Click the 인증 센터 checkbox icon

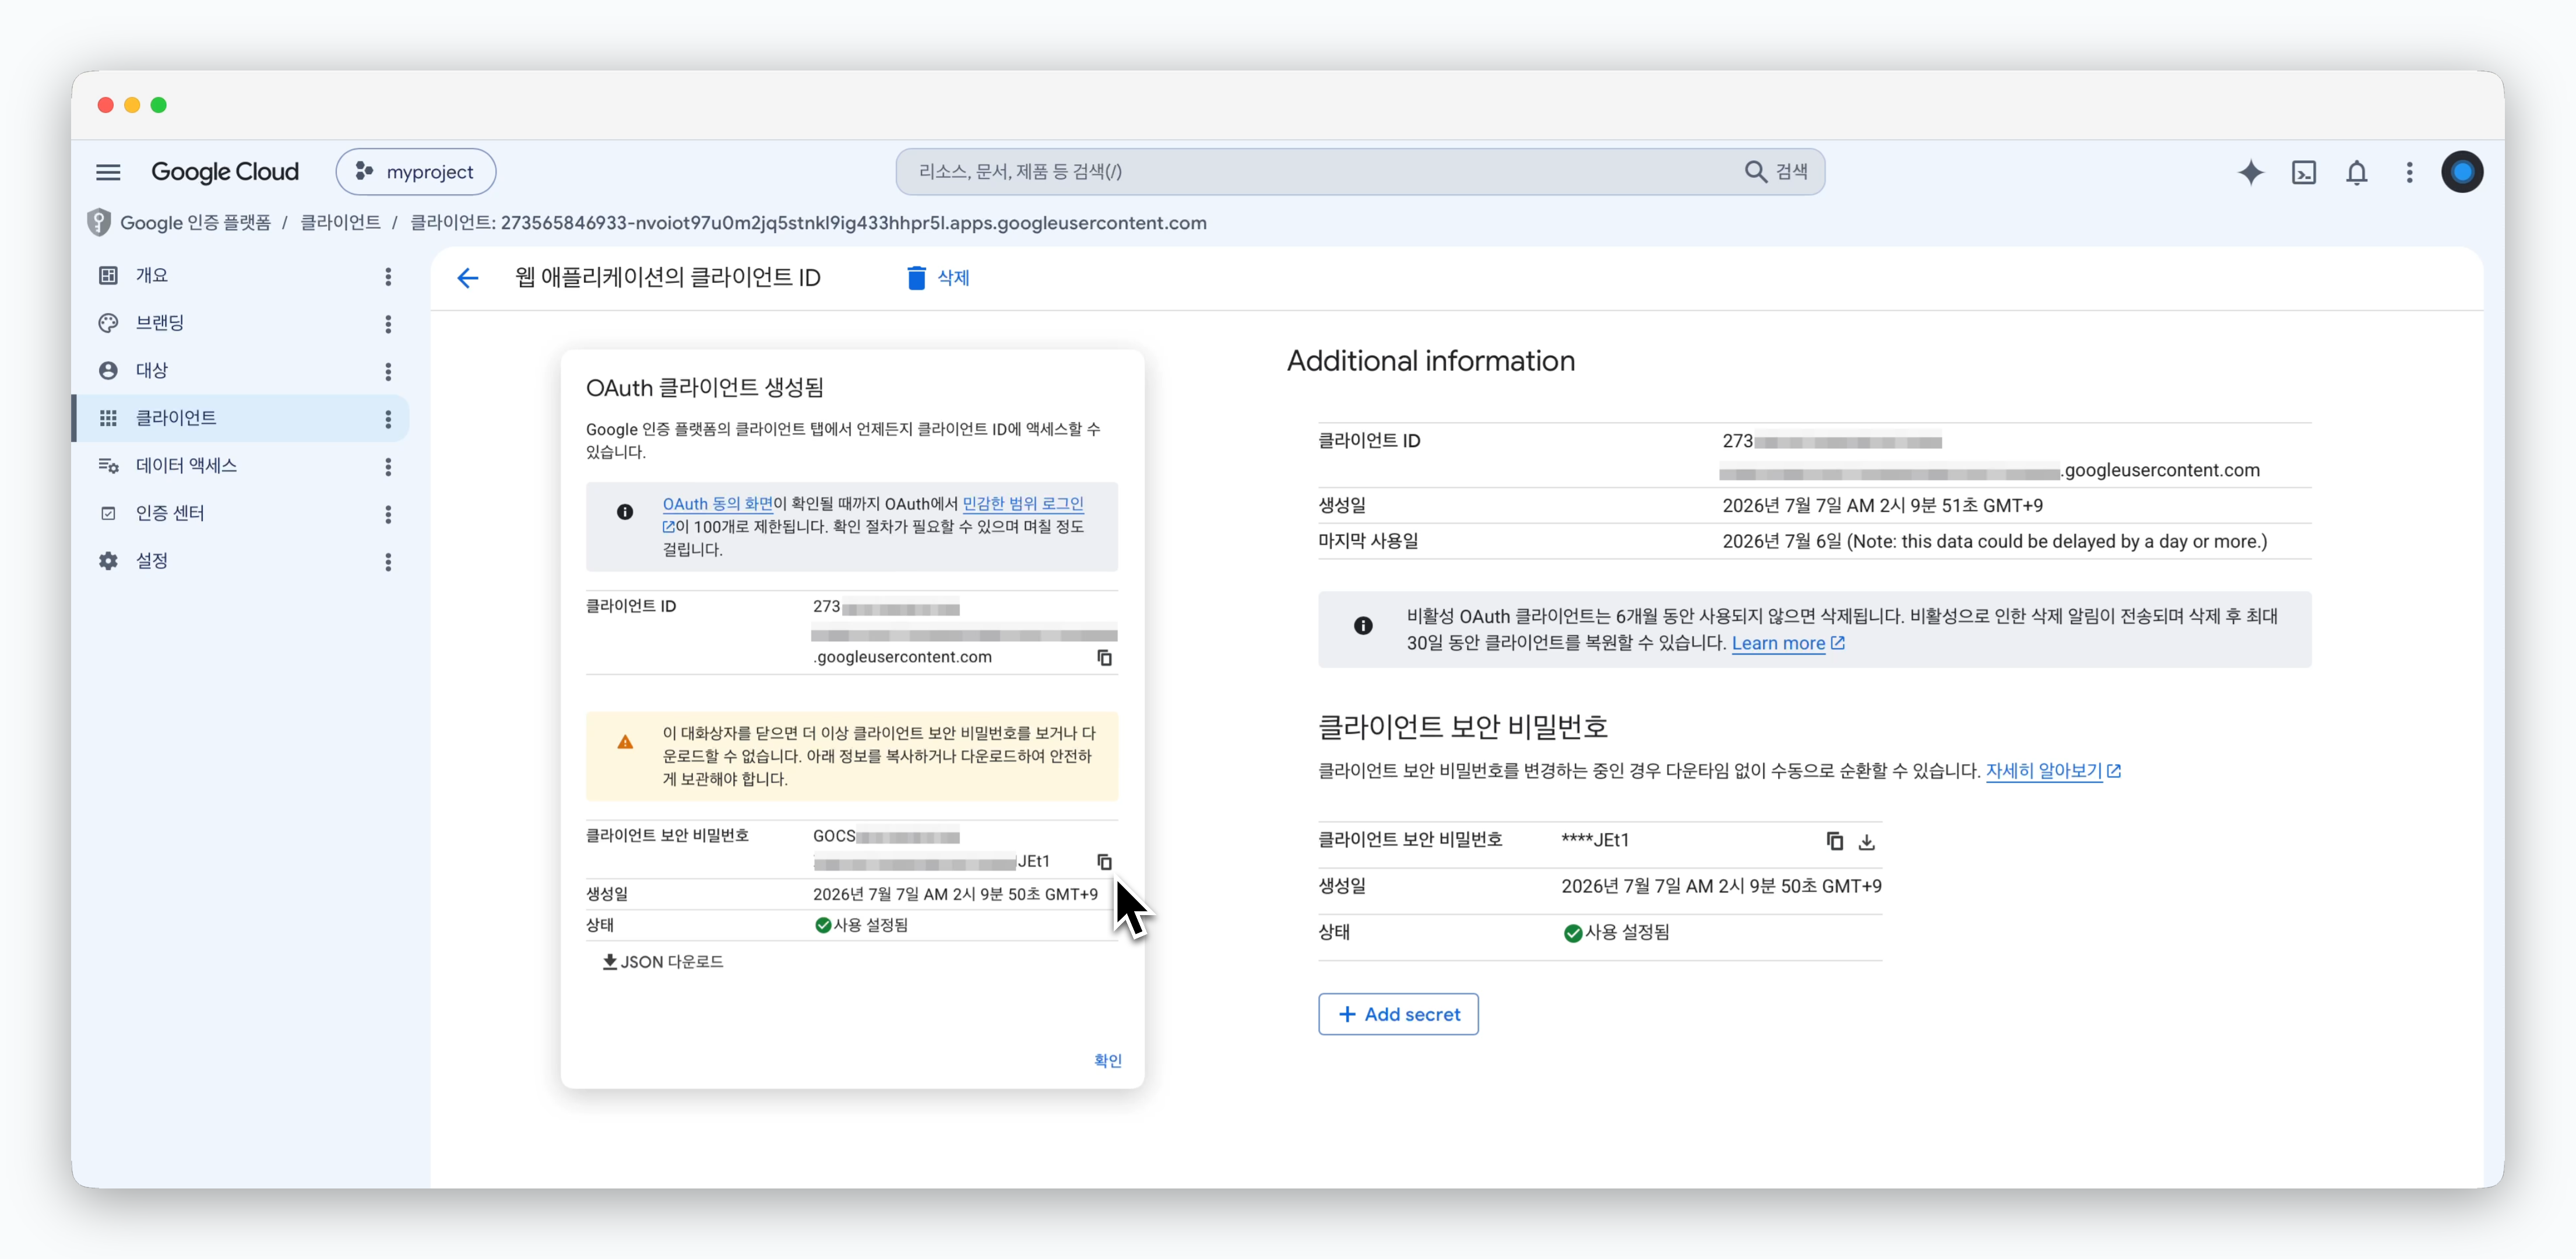click(x=108, y=514)
